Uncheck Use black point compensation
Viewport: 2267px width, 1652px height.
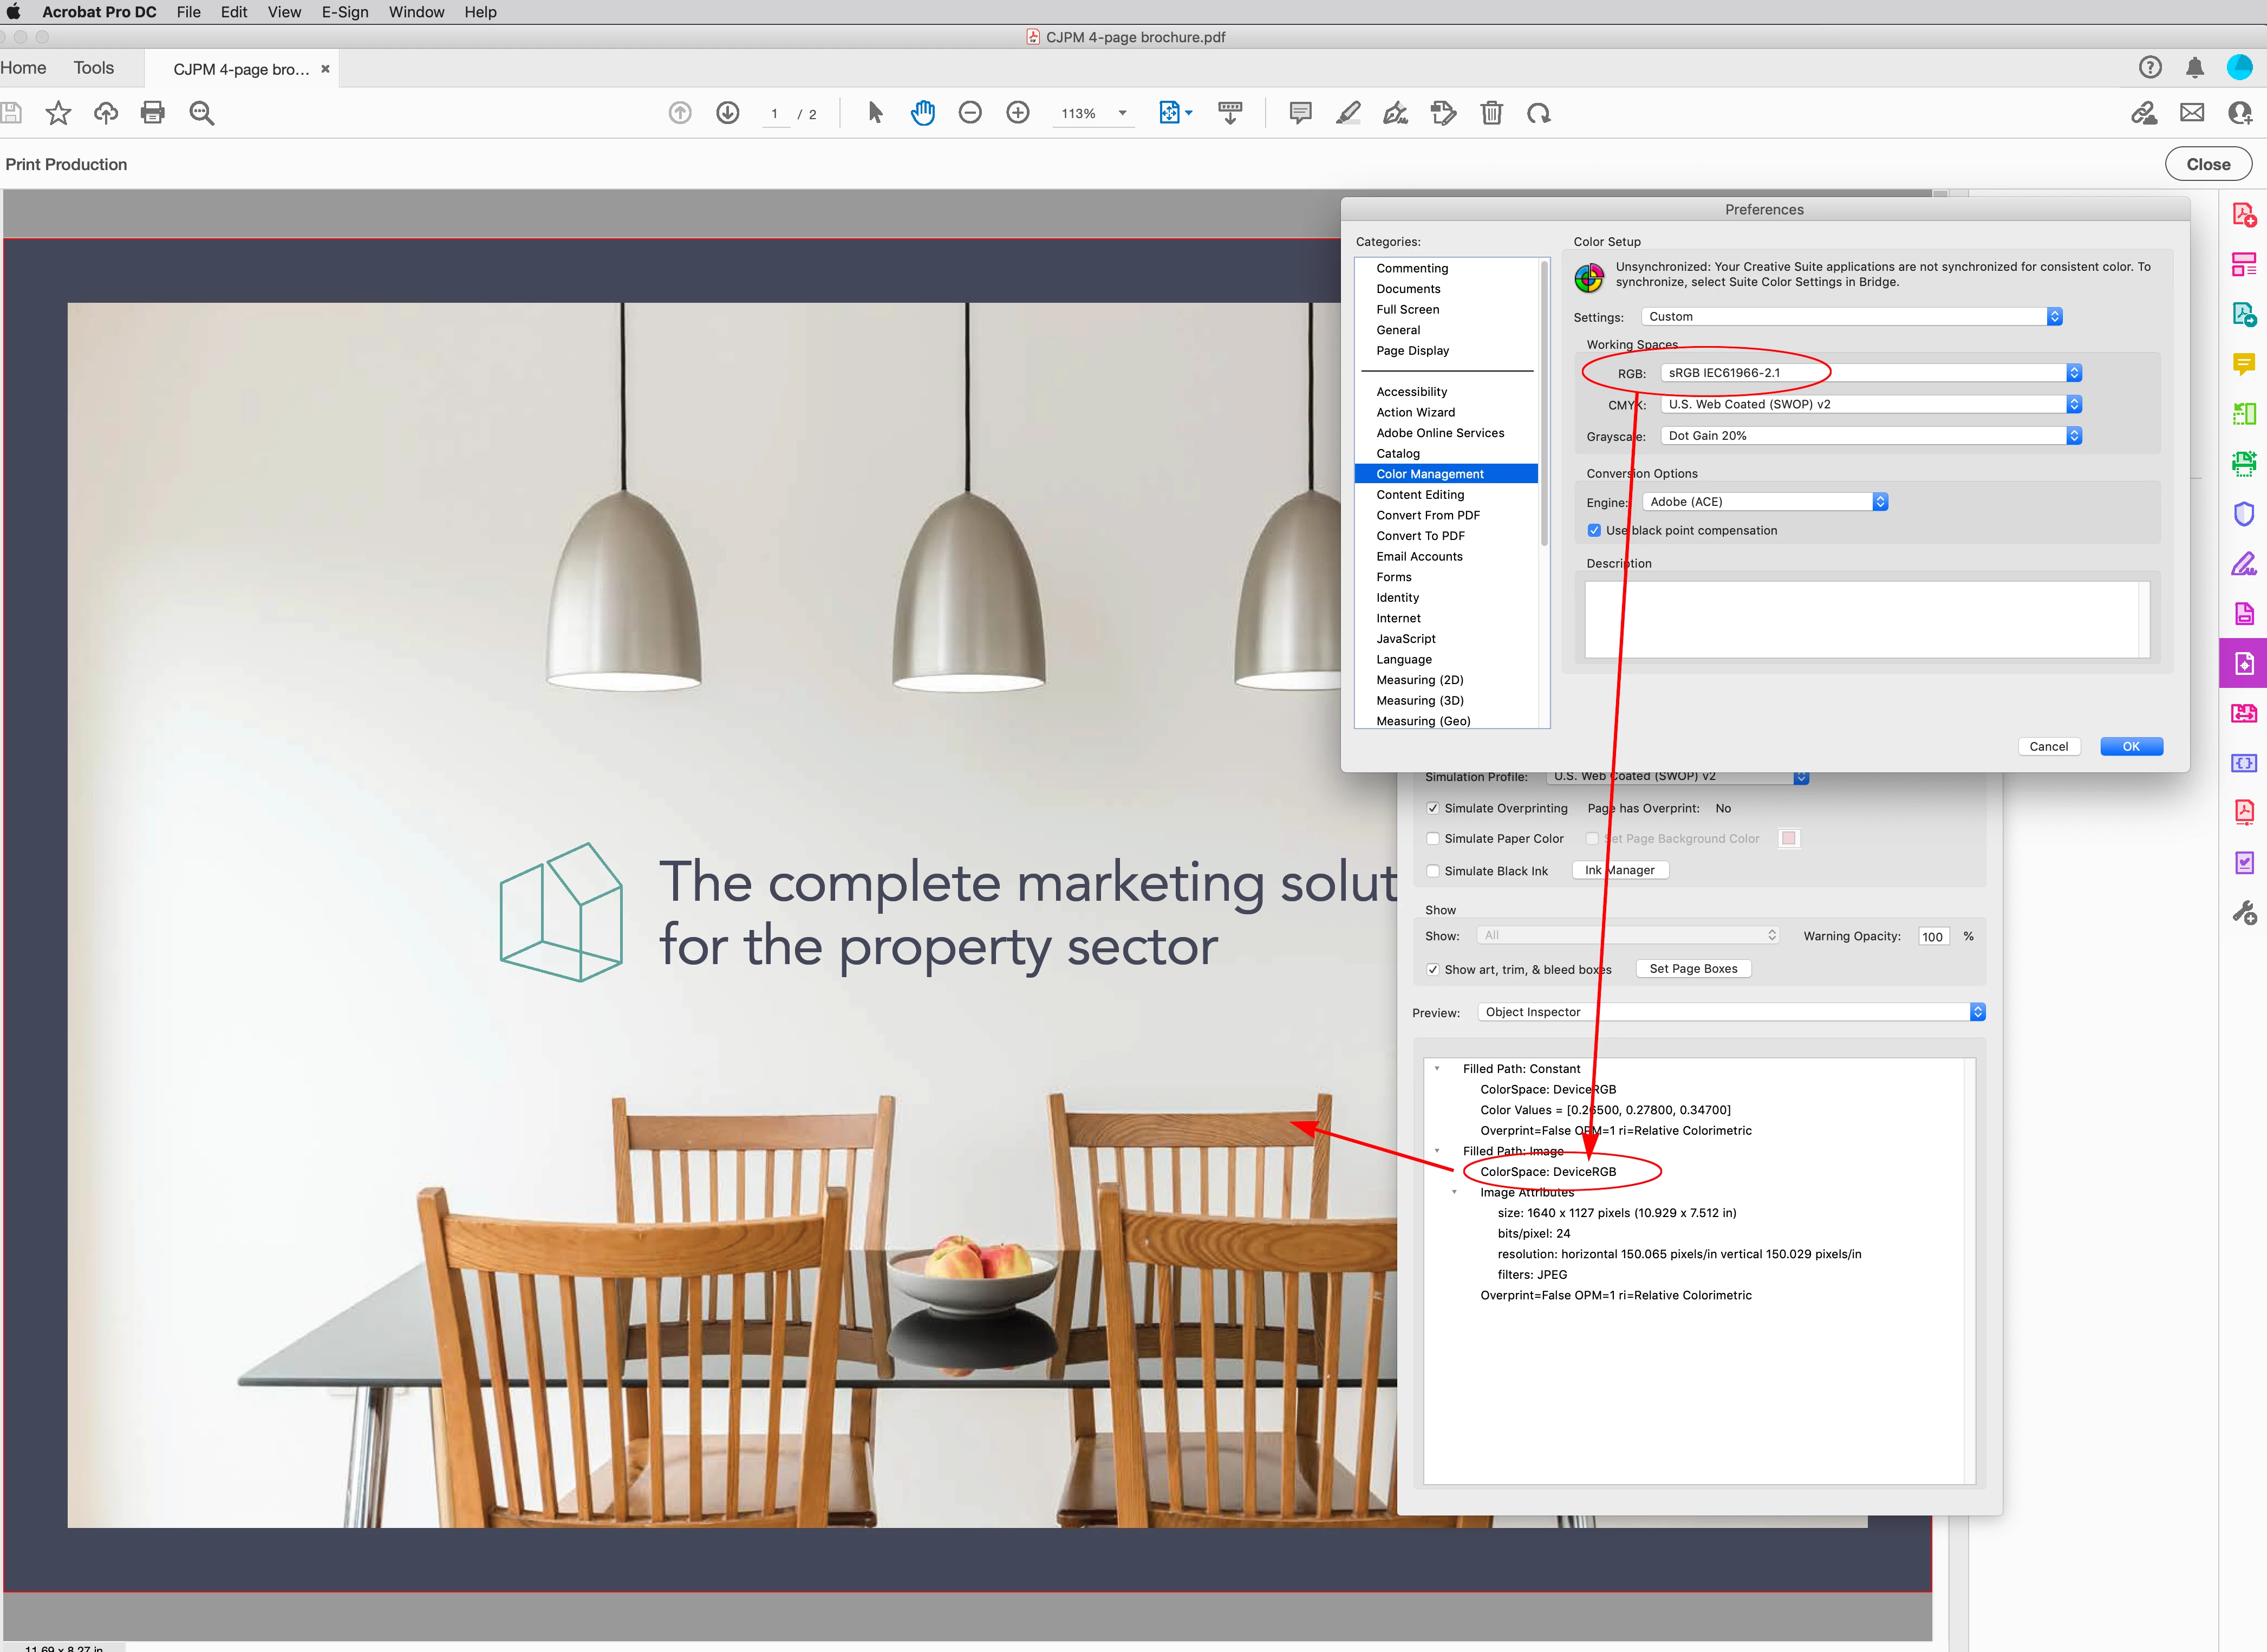pos(1594,531)
